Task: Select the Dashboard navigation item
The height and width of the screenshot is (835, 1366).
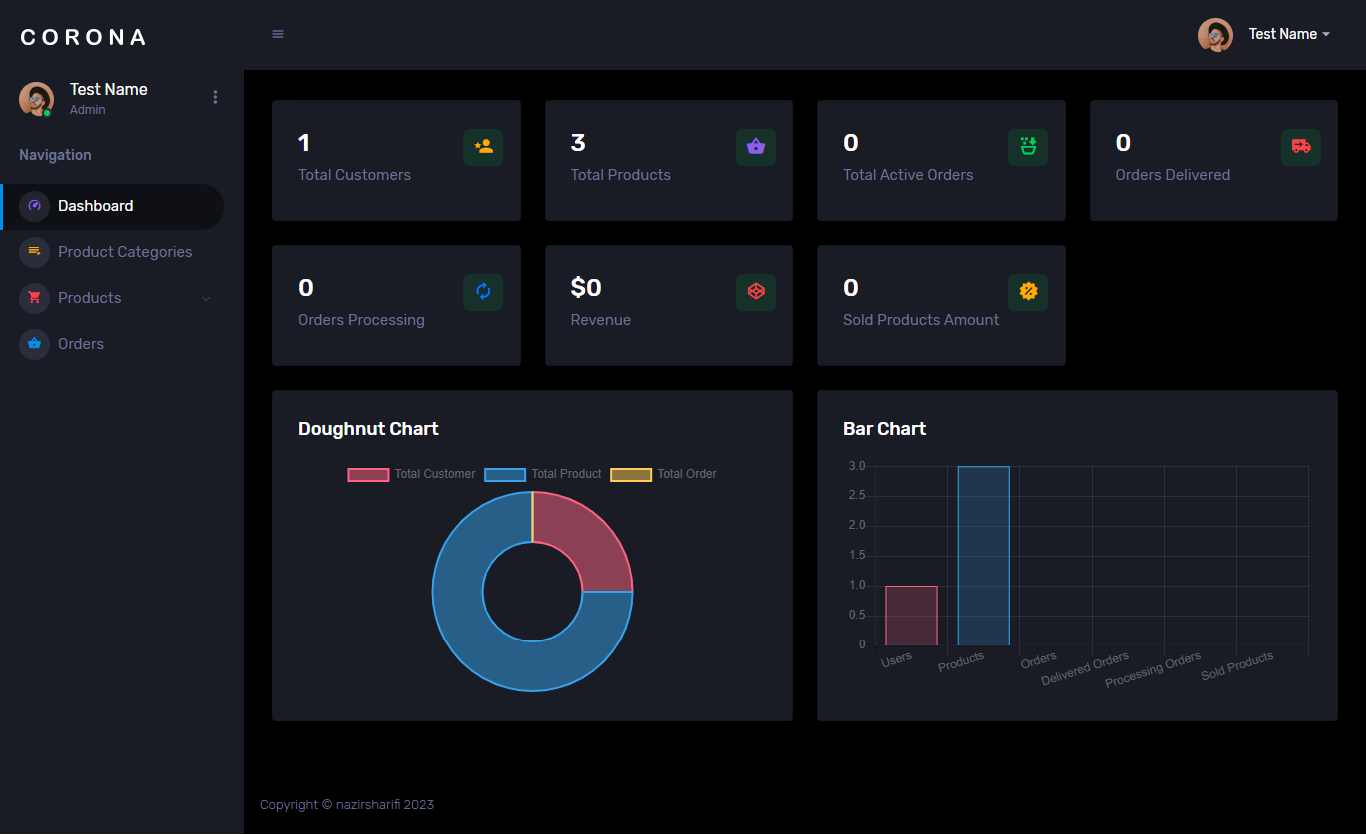Action: pos(95,206)
